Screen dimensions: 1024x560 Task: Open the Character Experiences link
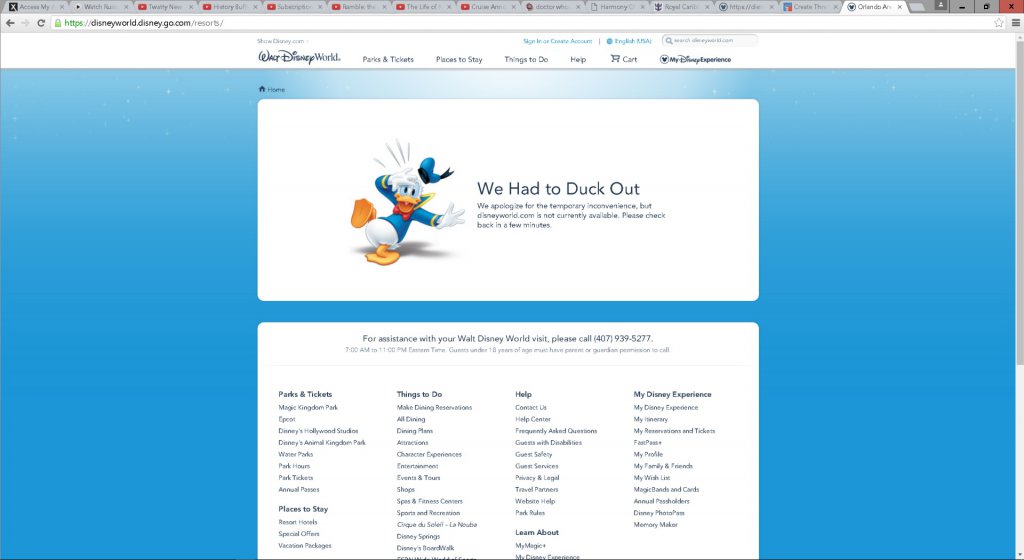pos(429,454)
